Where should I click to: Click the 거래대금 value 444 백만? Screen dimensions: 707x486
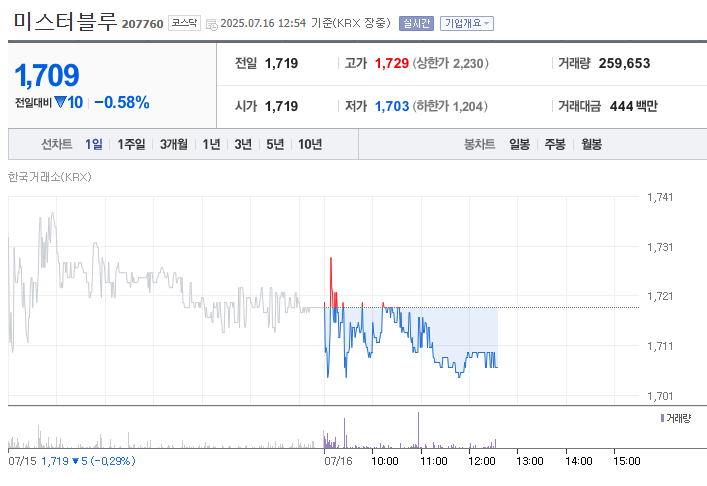click(634, 106)
